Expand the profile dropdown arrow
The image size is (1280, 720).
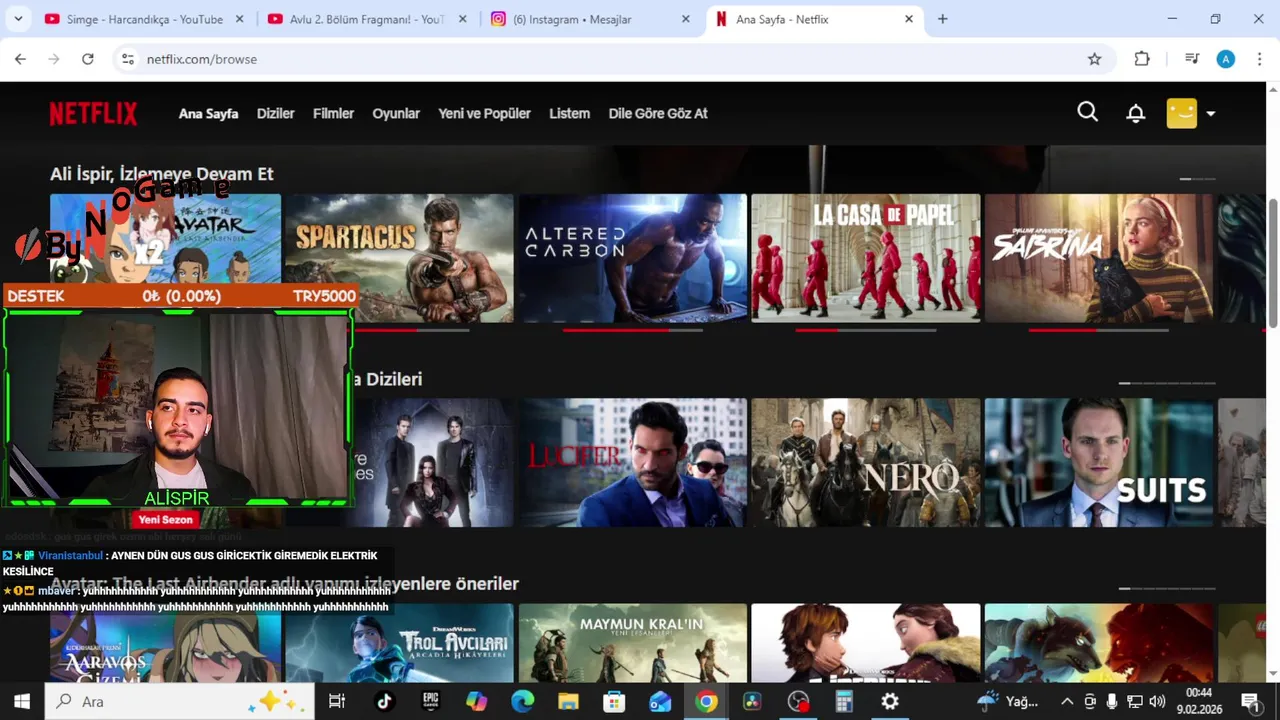tap(1210, 114)
